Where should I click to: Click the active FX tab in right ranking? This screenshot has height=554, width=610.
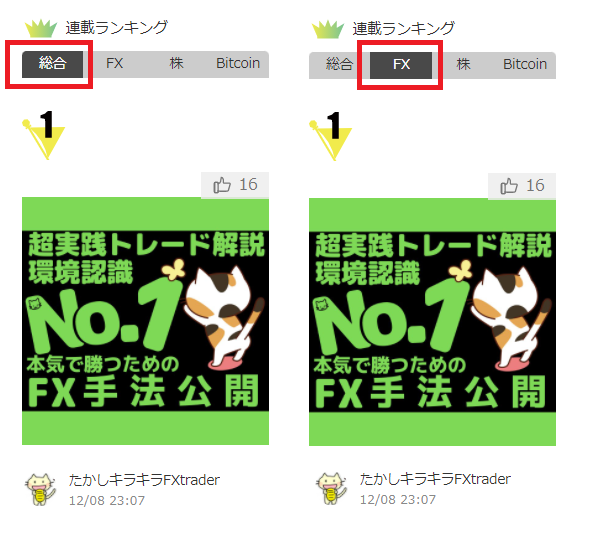[401, 65]
